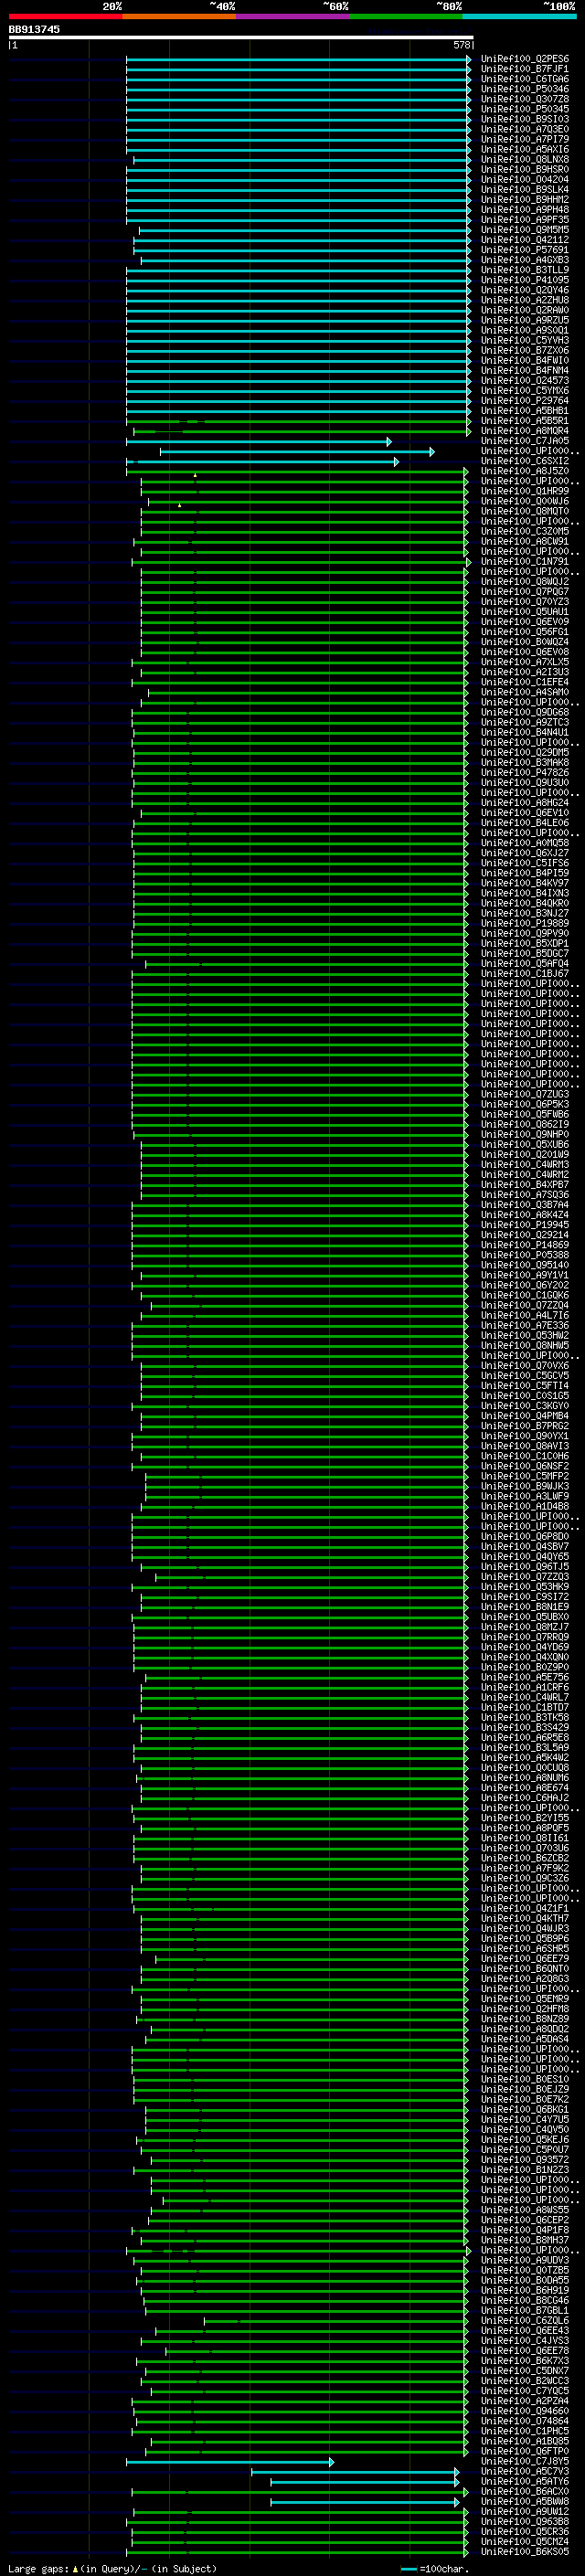Viewport: 585px width, 2576px height.
Task: Select the label UniRef100_A5BHB1
Action: [x=525, y=411]
